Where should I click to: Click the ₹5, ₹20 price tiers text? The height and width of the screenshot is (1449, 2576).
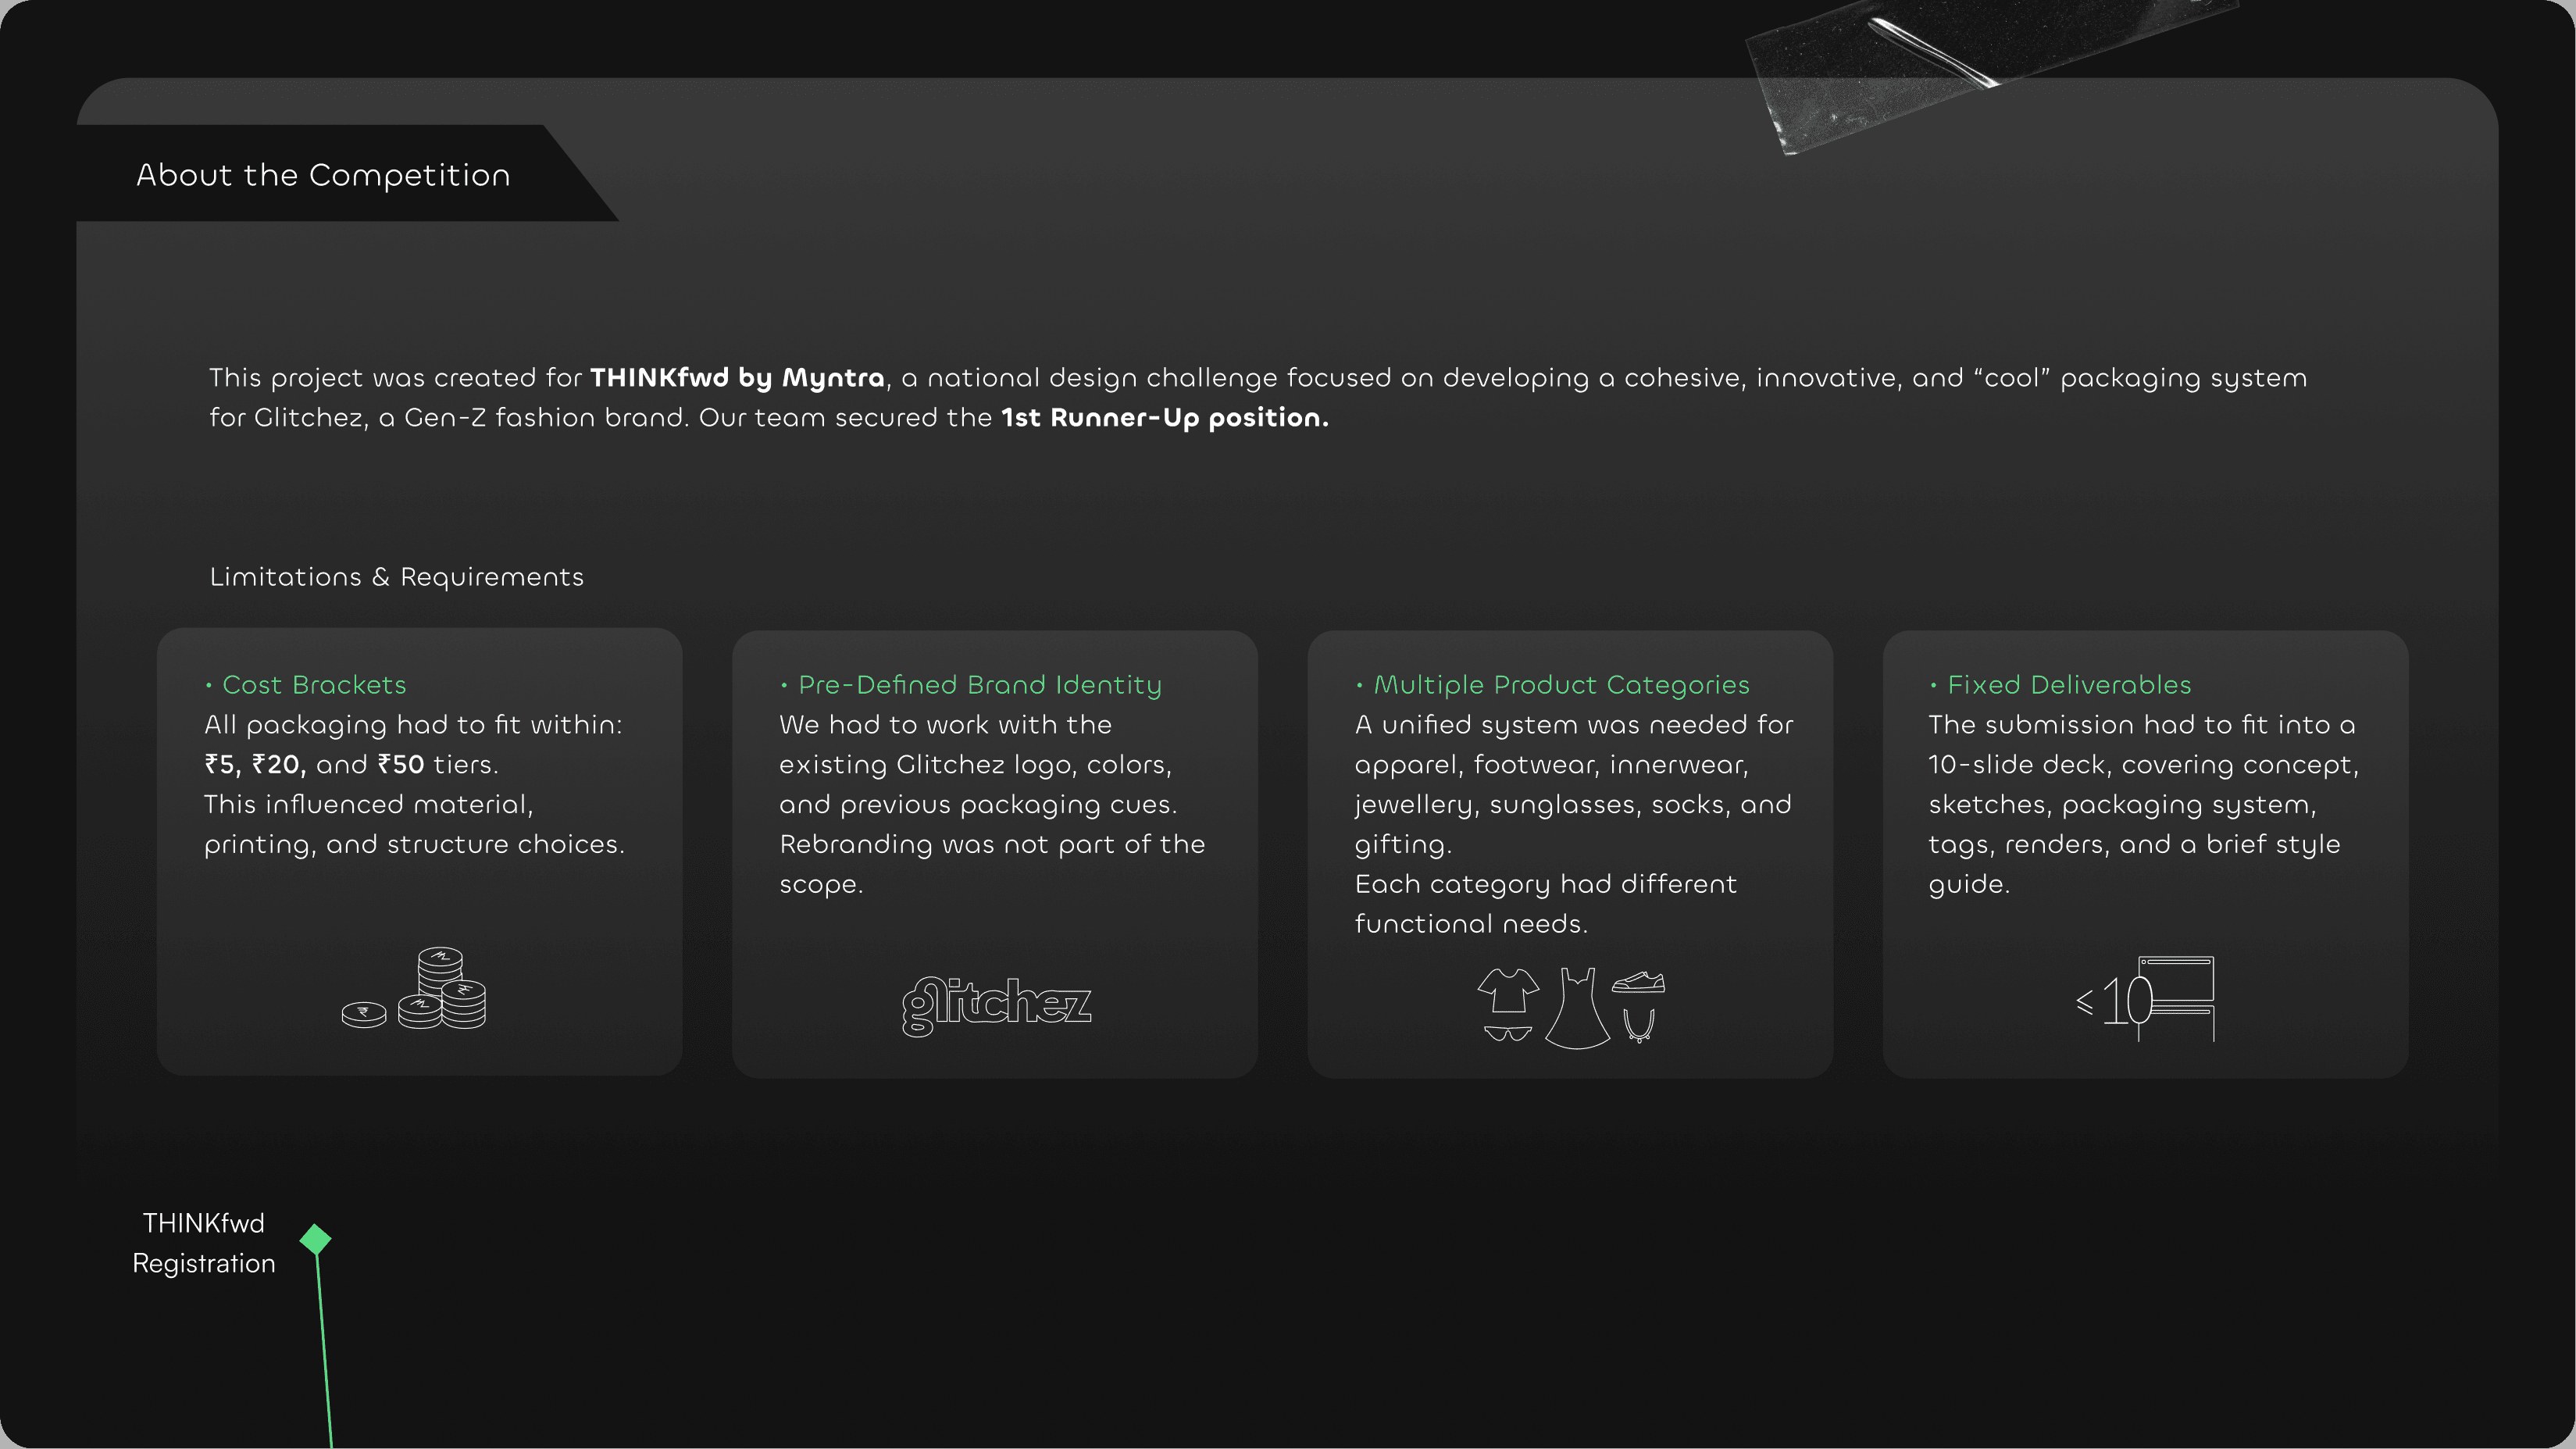tap(253, 765)
